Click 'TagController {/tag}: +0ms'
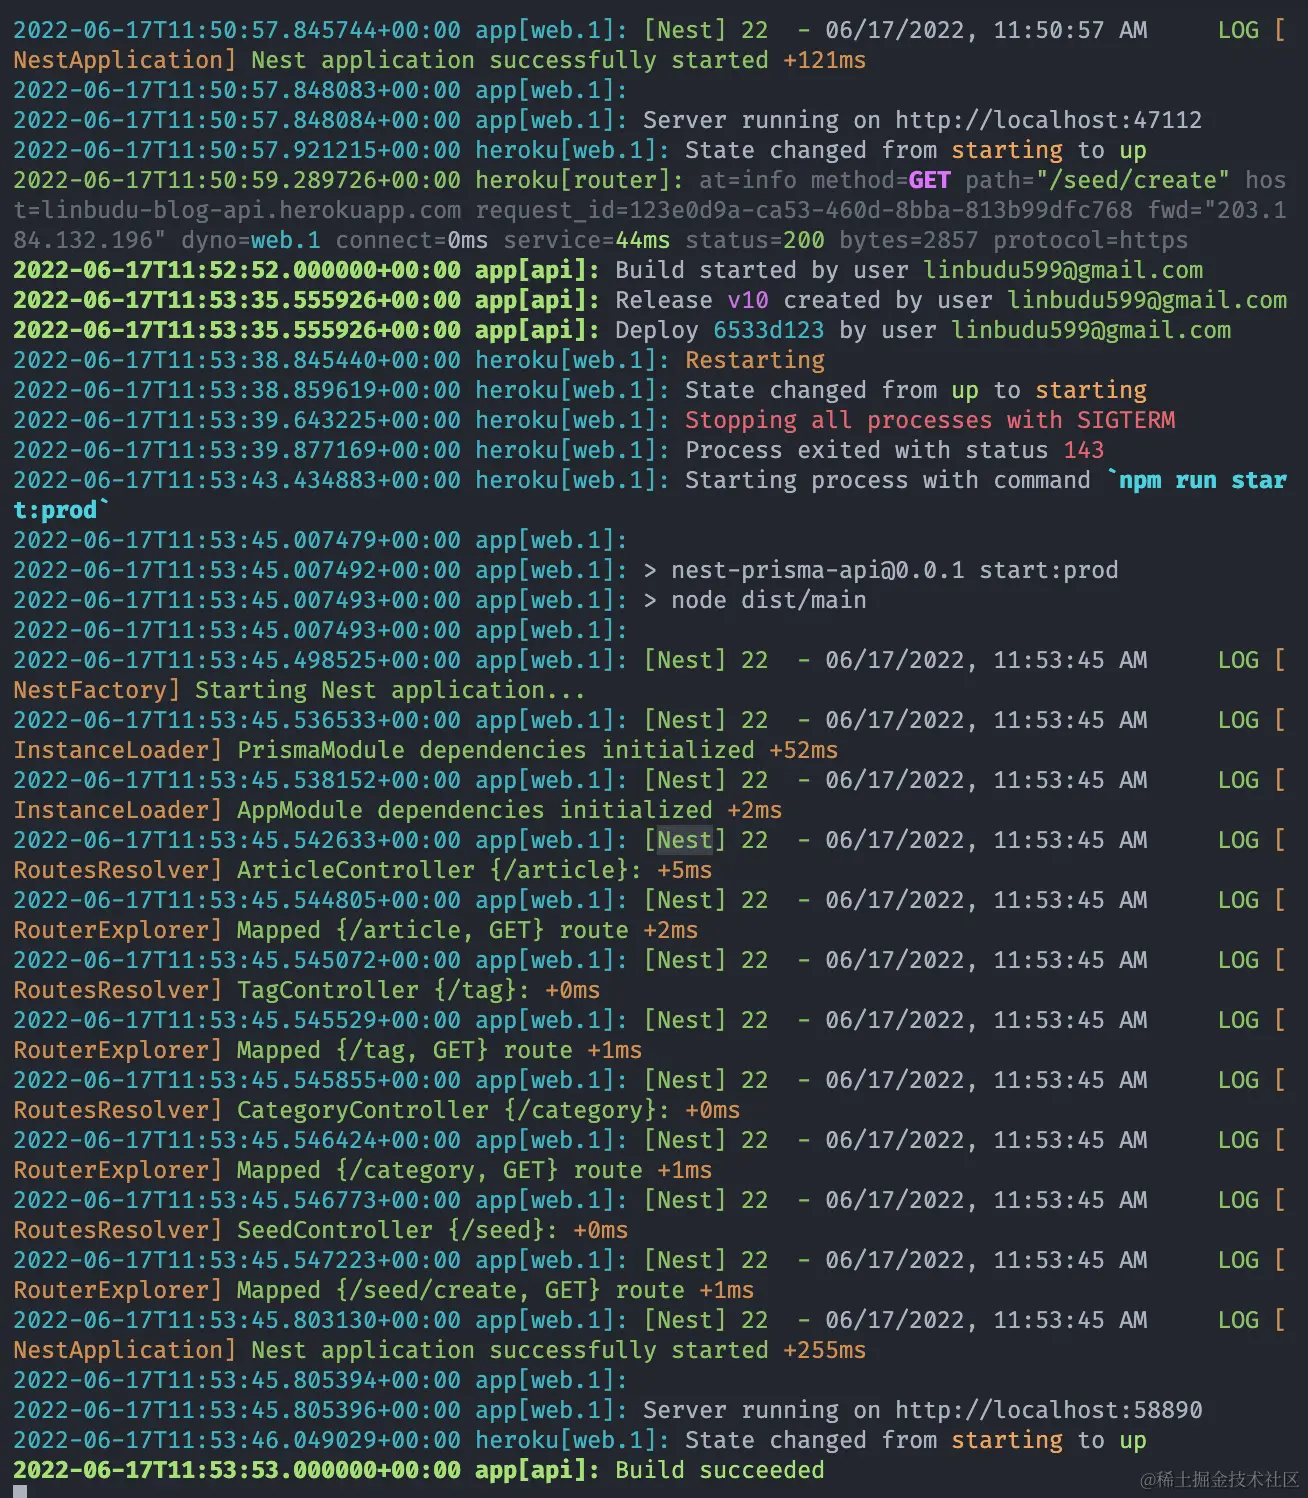1308x1498 pixels. coord(419,990)
